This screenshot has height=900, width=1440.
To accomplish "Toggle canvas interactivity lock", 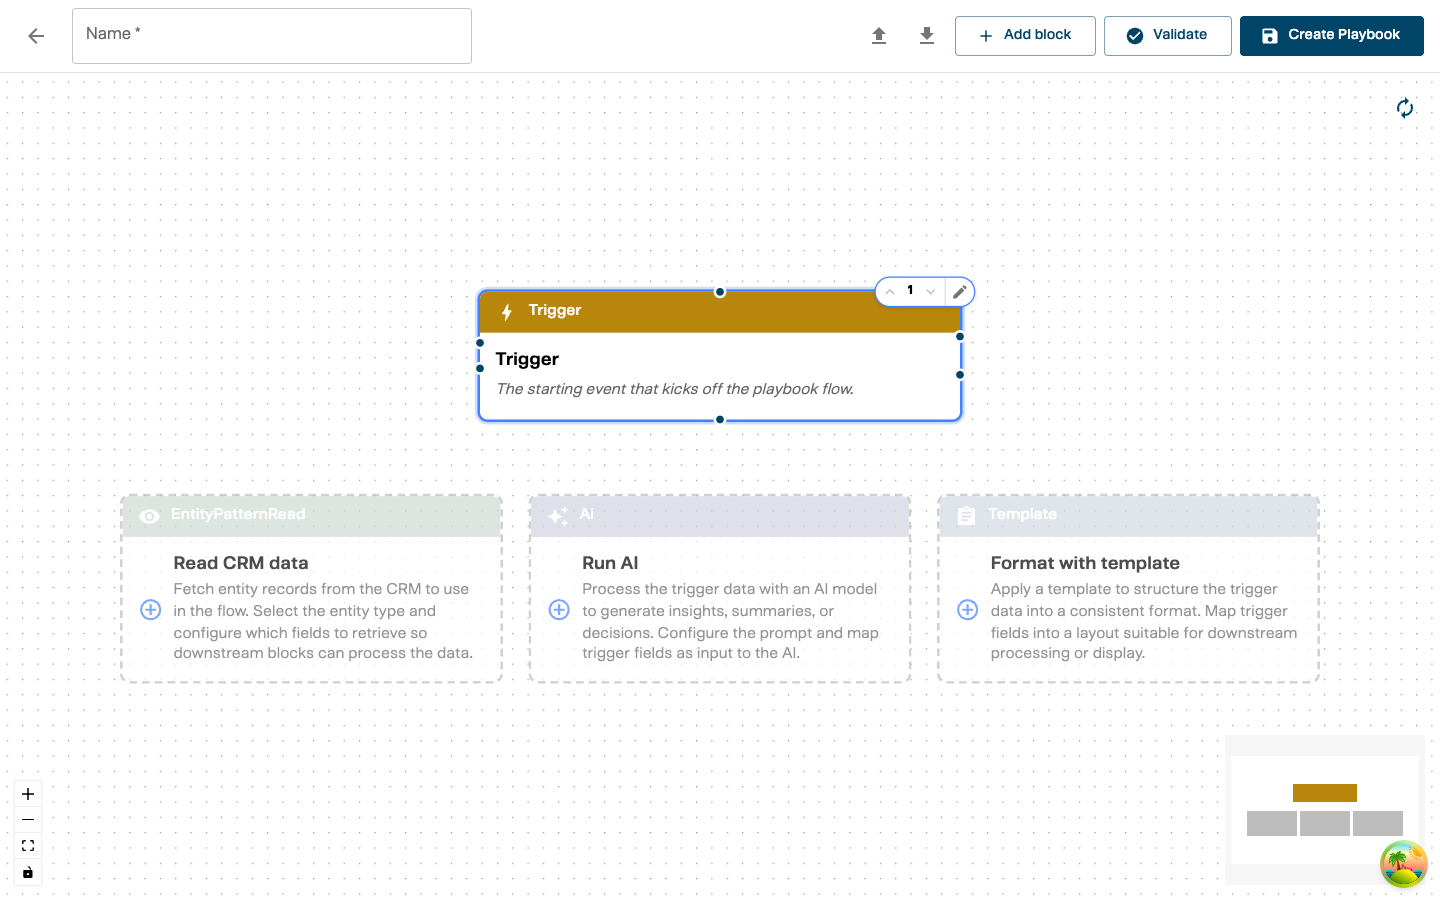I will coord(28,872).
